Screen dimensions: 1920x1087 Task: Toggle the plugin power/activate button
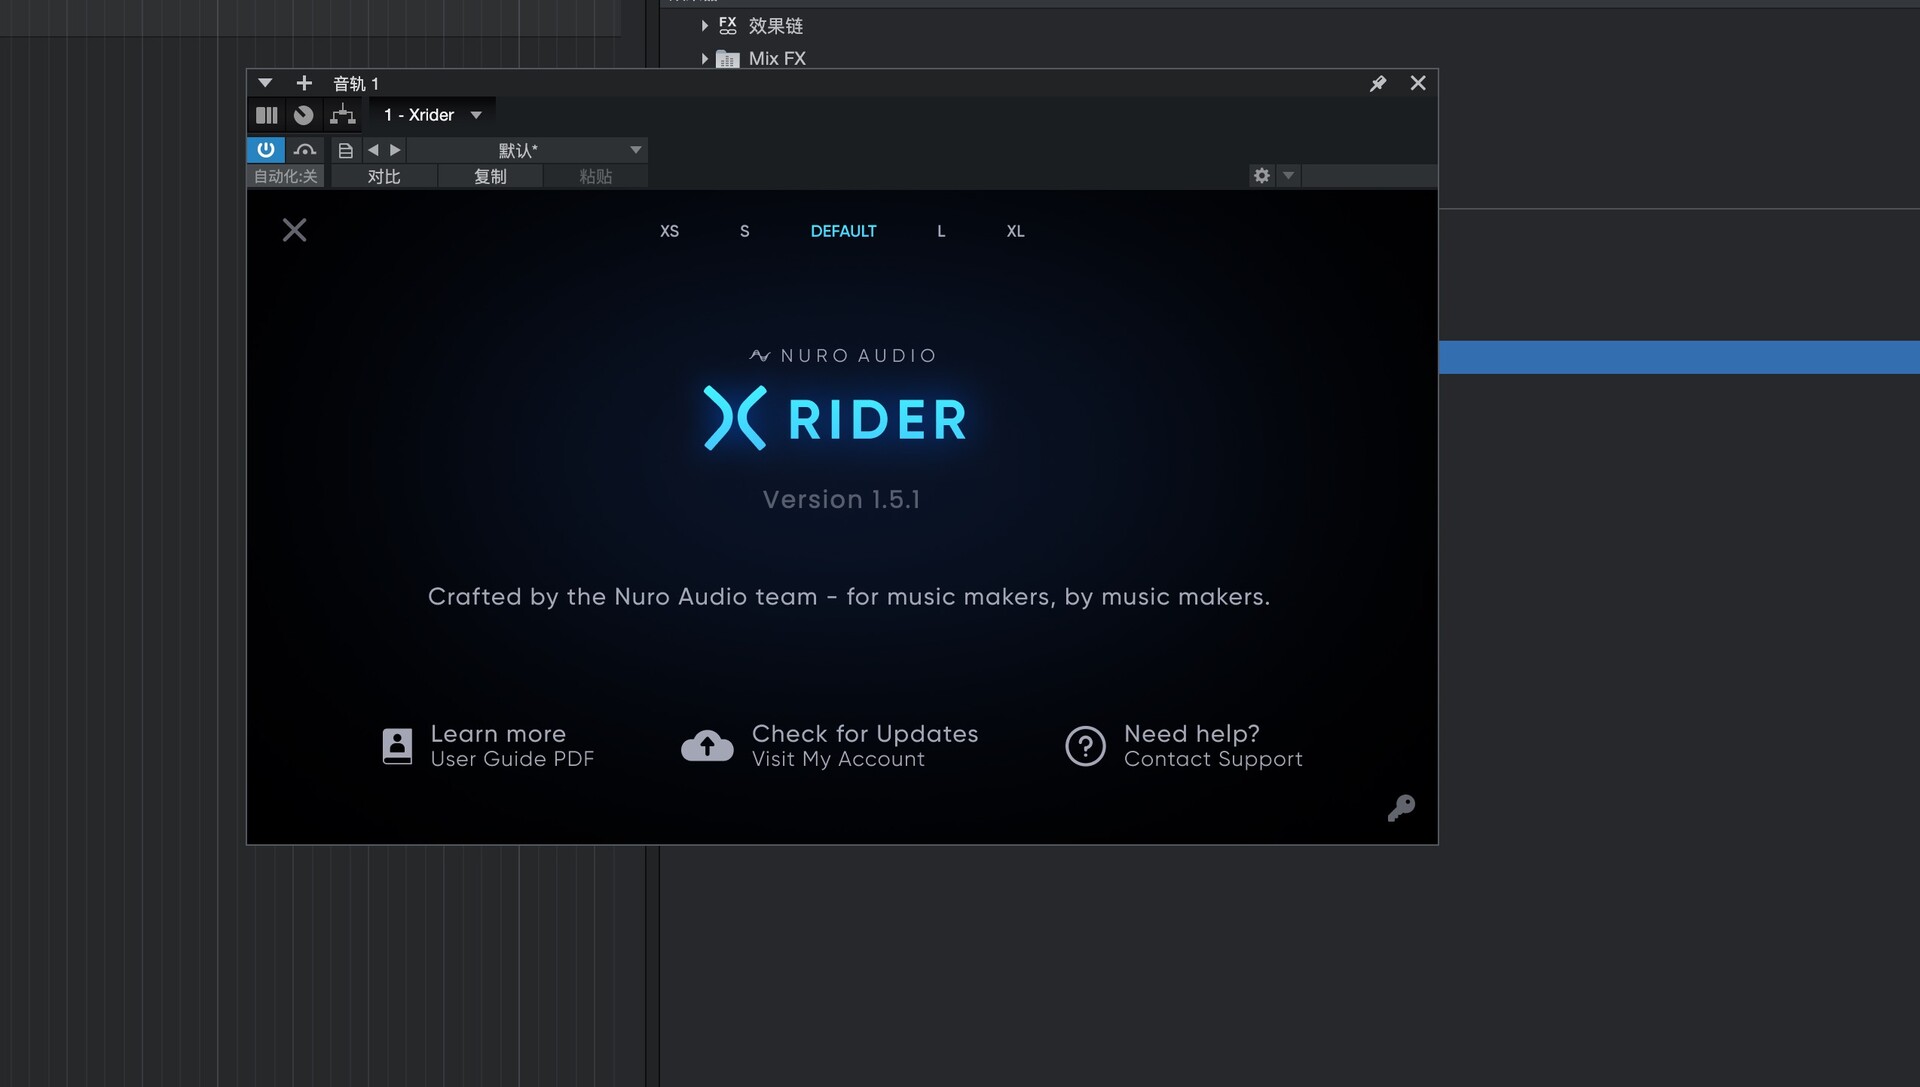(x=265, y=150)
